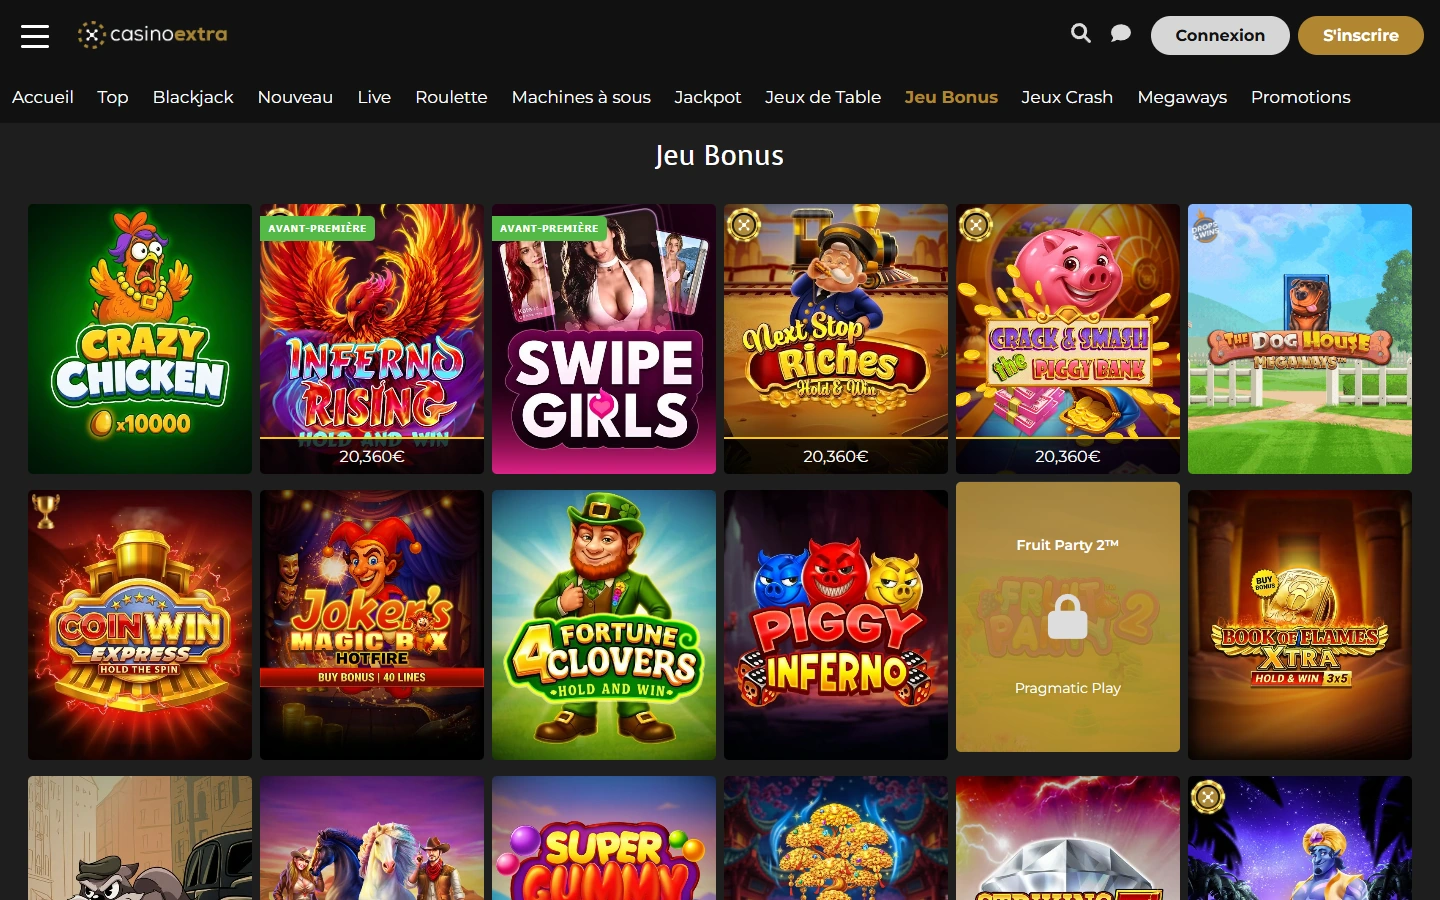
Task: Open Jeux Crash category
Action: 1067,97
